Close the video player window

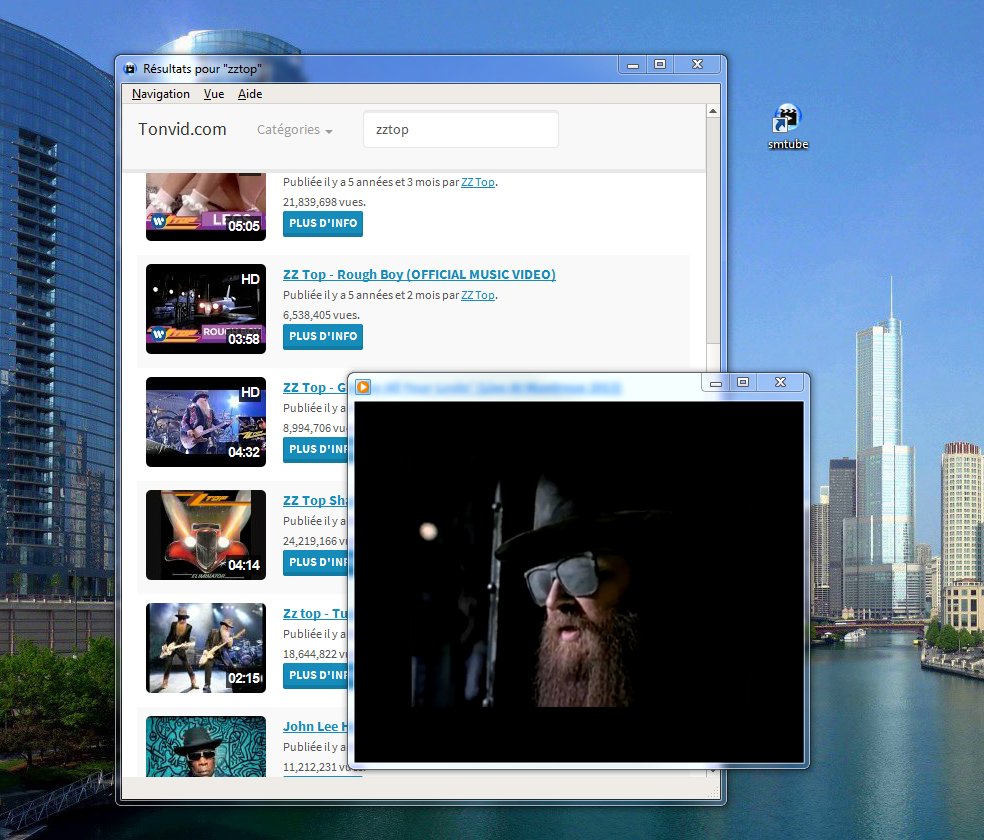[x=780, y=382]
